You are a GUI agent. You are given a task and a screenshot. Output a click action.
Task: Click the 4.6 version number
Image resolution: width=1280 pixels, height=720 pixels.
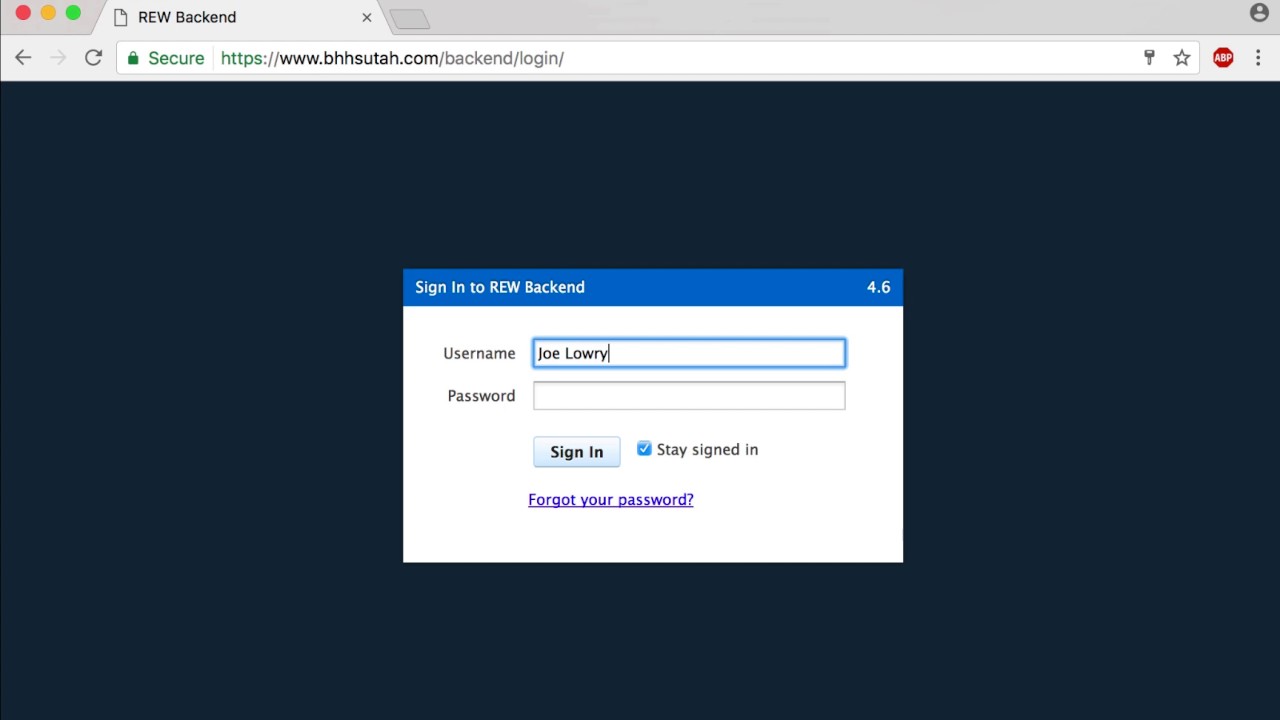click(x=878, y=287)
